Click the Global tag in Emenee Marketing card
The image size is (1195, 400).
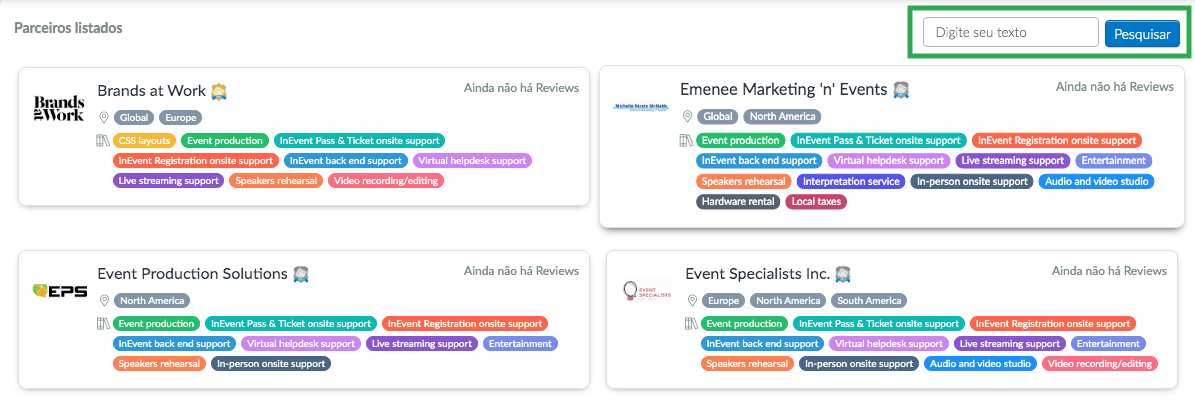click(718, 117)
